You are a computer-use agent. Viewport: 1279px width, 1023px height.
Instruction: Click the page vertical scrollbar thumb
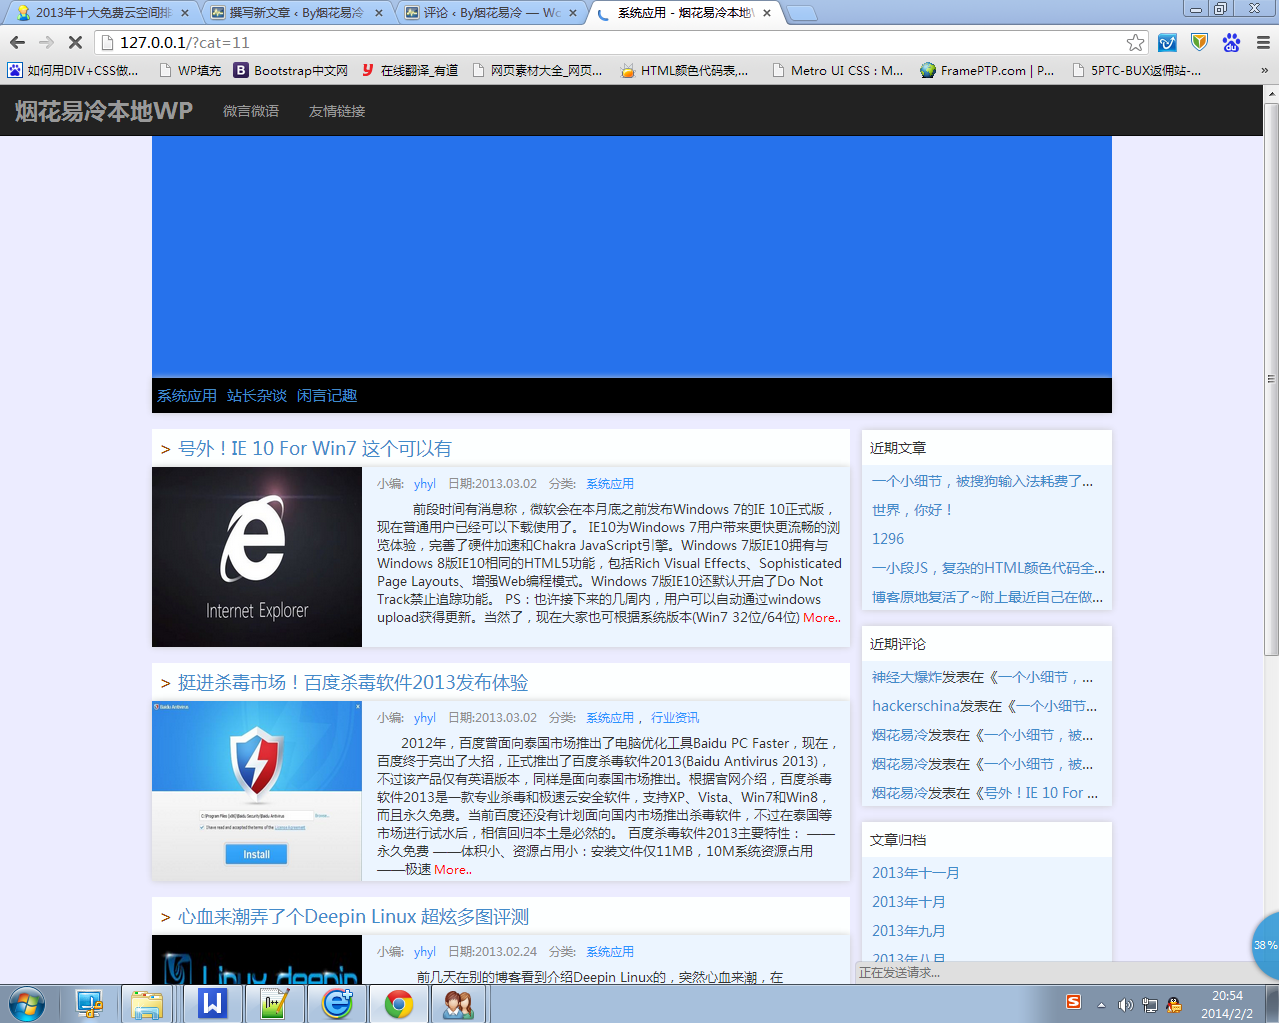(x=1271, y=378)
